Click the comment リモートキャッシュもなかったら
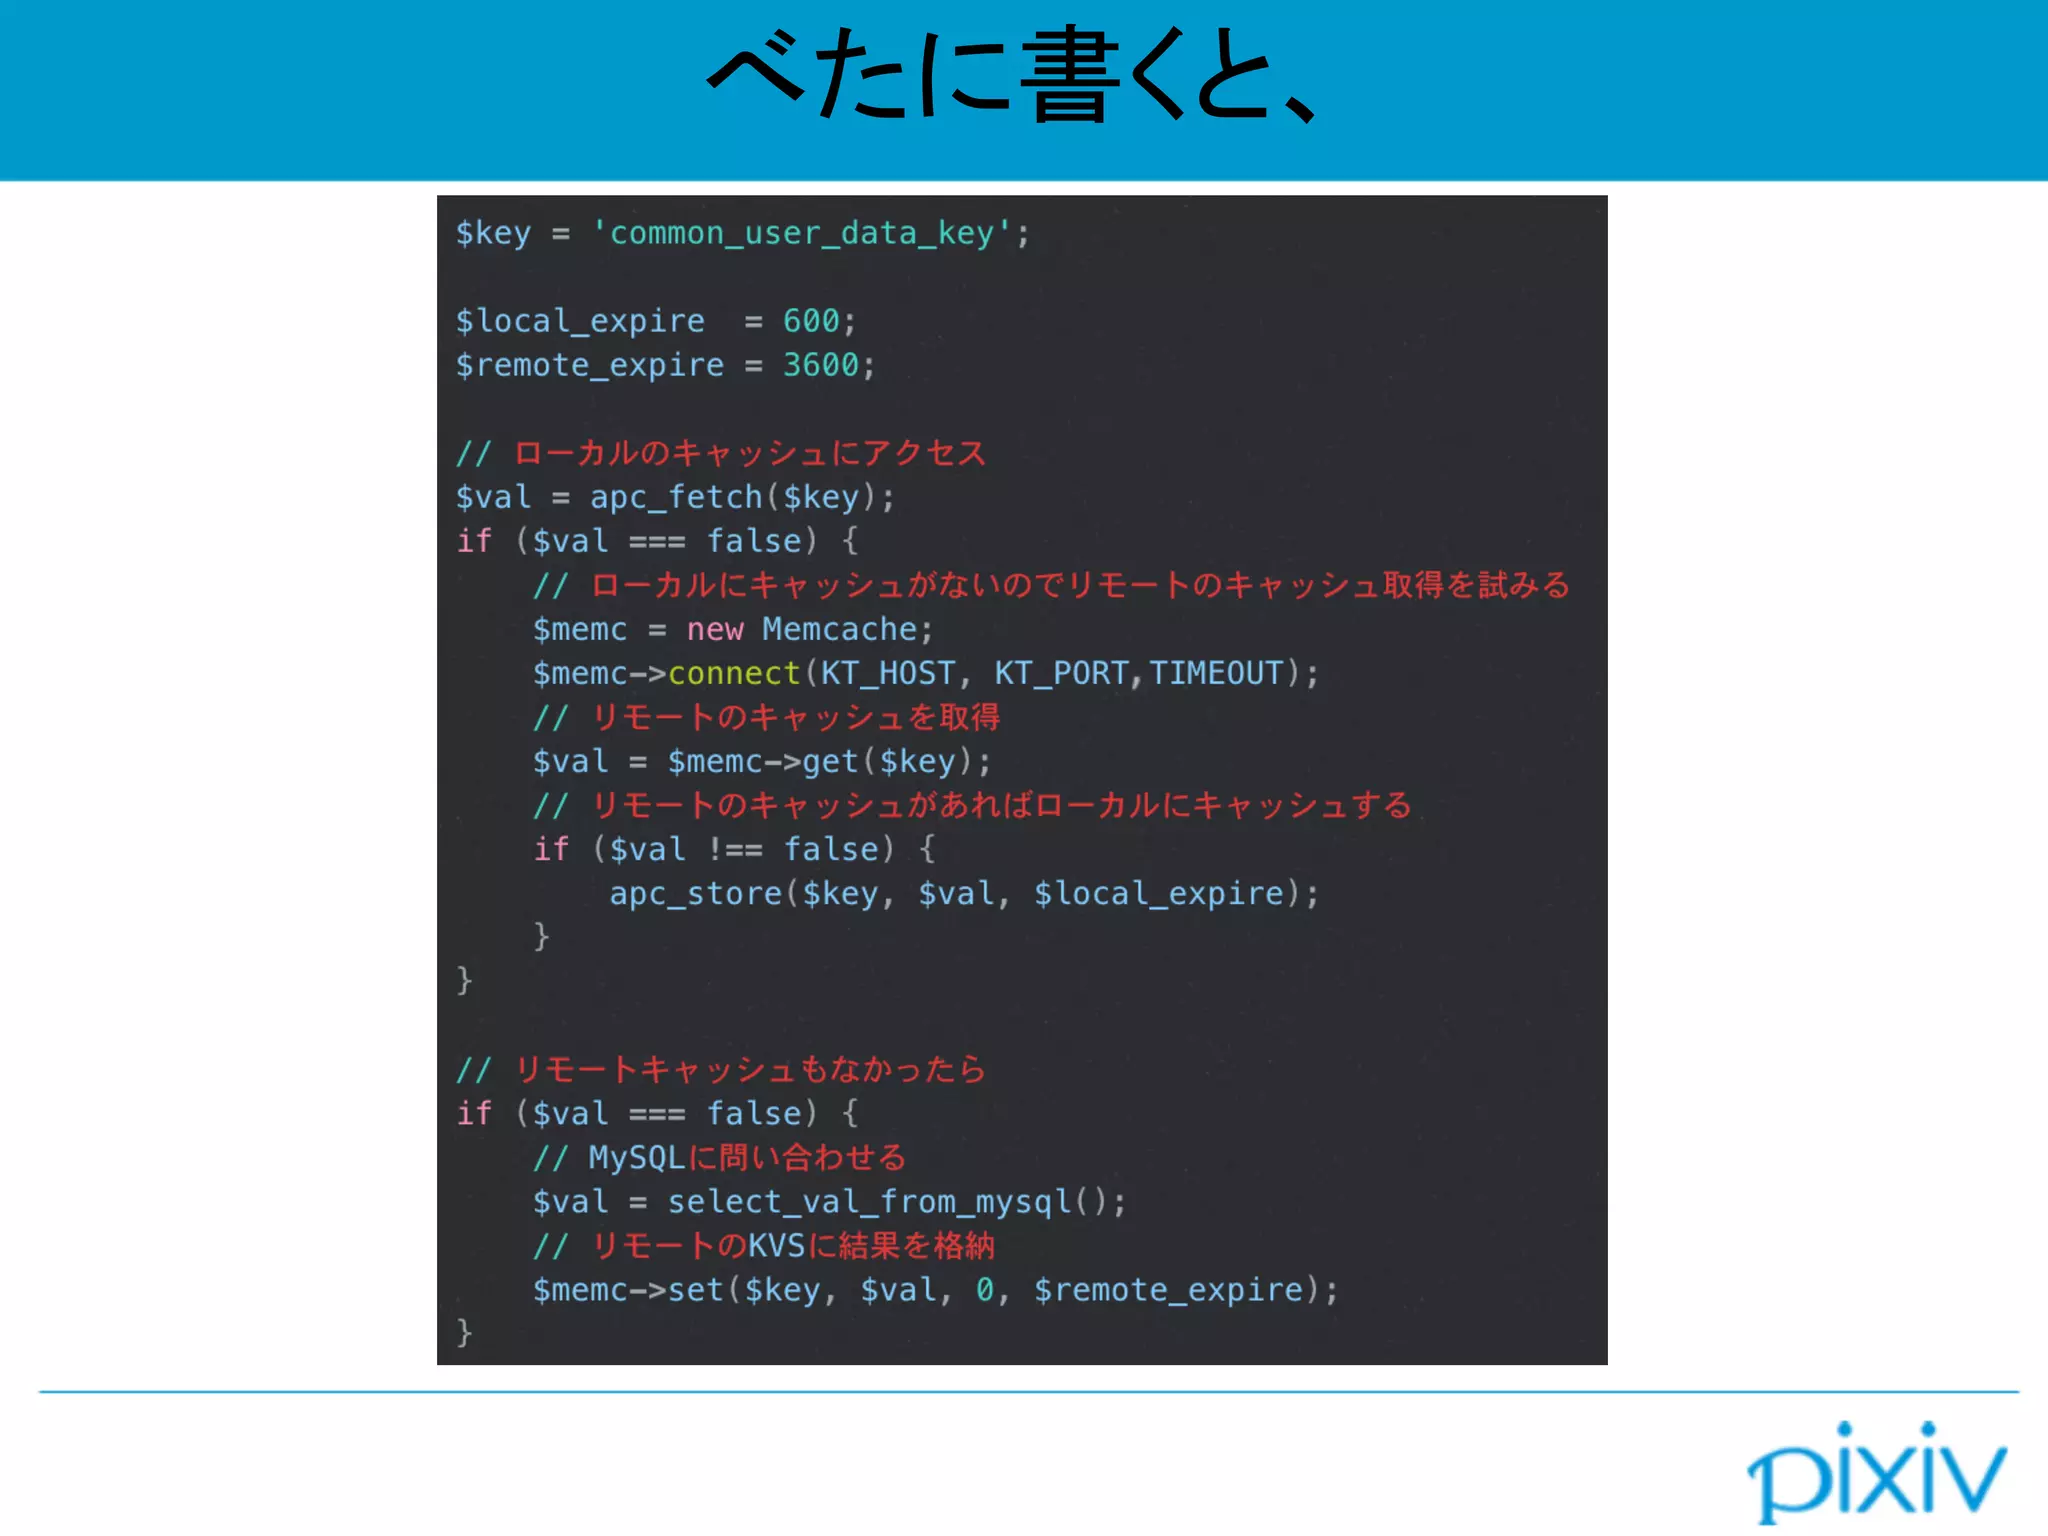Image resolution: width=2048 pixels, height=1536 pixels. tap(721, 1070)
